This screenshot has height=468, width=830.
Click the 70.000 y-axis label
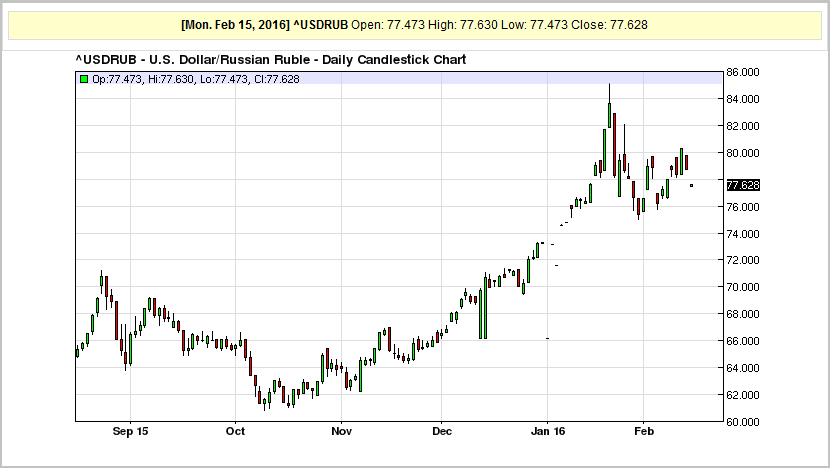[x=743, y=287]
